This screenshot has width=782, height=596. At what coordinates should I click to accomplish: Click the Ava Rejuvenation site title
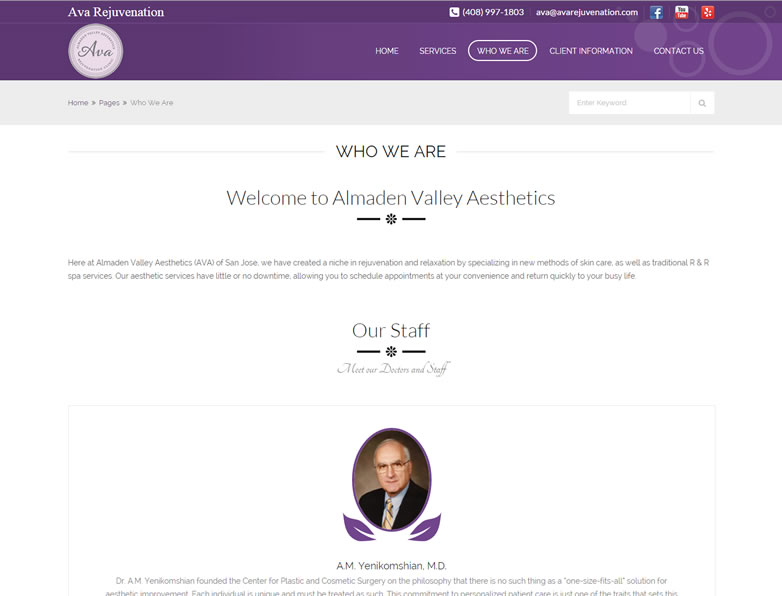coord(116,12)
